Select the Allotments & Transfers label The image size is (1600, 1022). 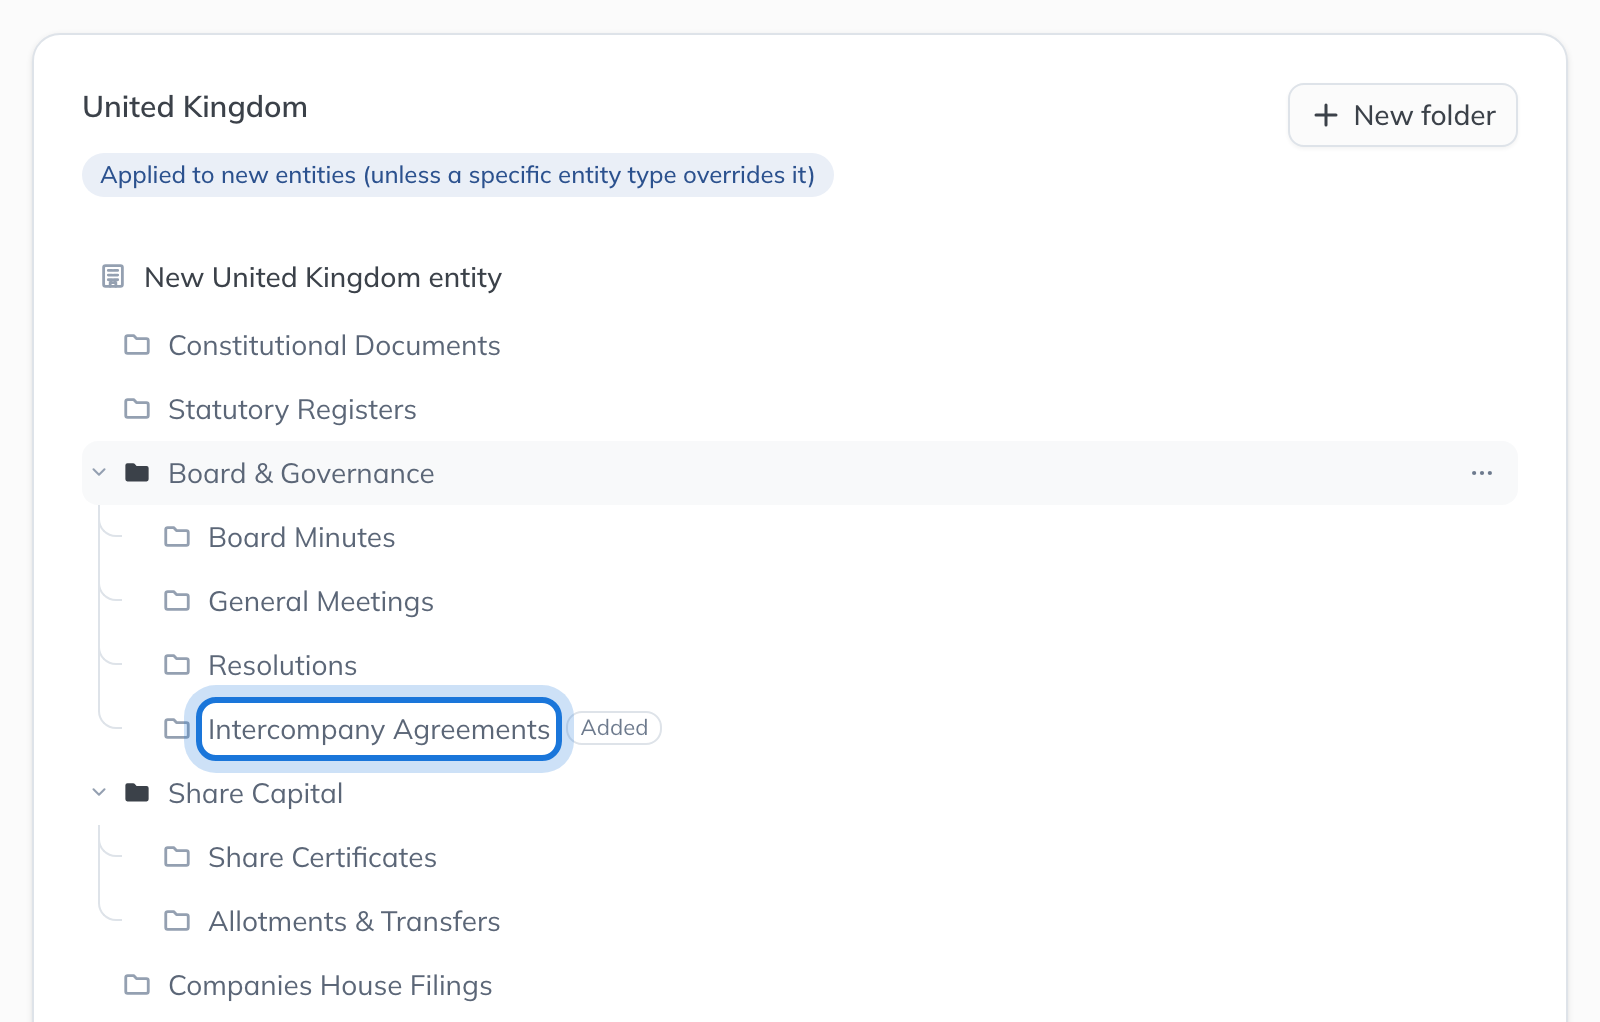(354, 921)
